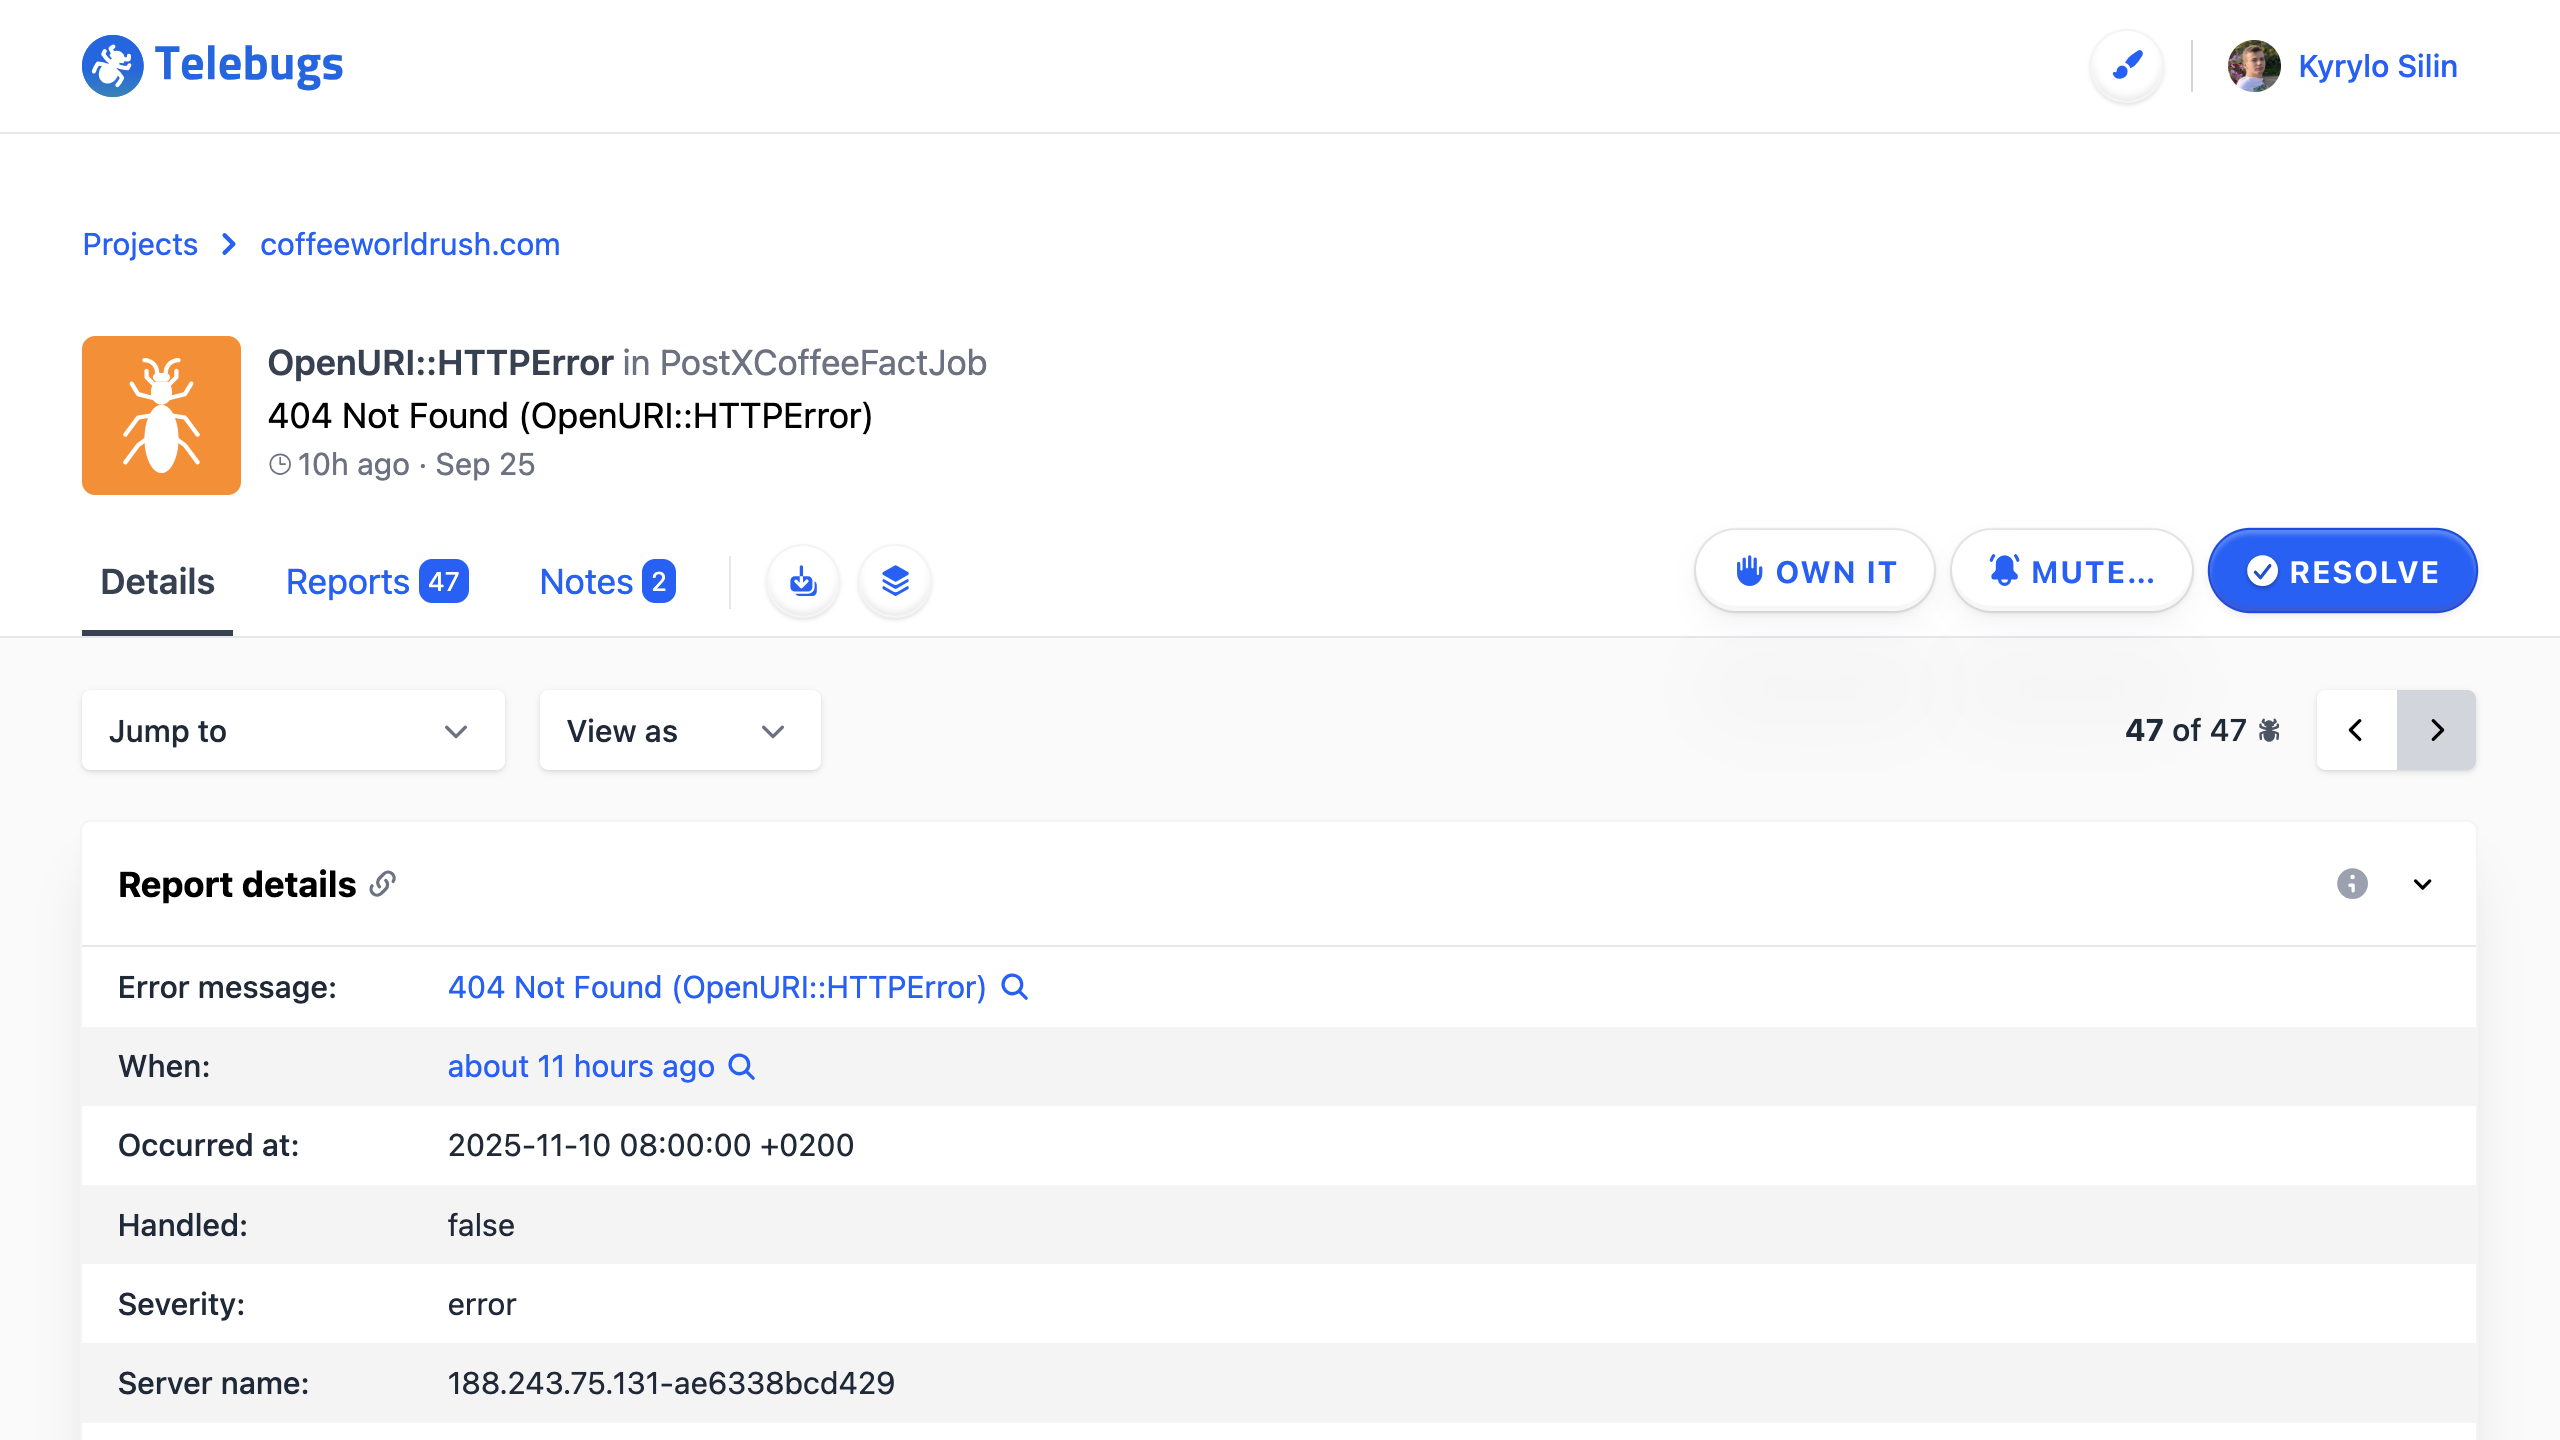The width and height of the screenshot is (2560, 1440).
Task: Select the download reports icon
Action: coord(803,580)
